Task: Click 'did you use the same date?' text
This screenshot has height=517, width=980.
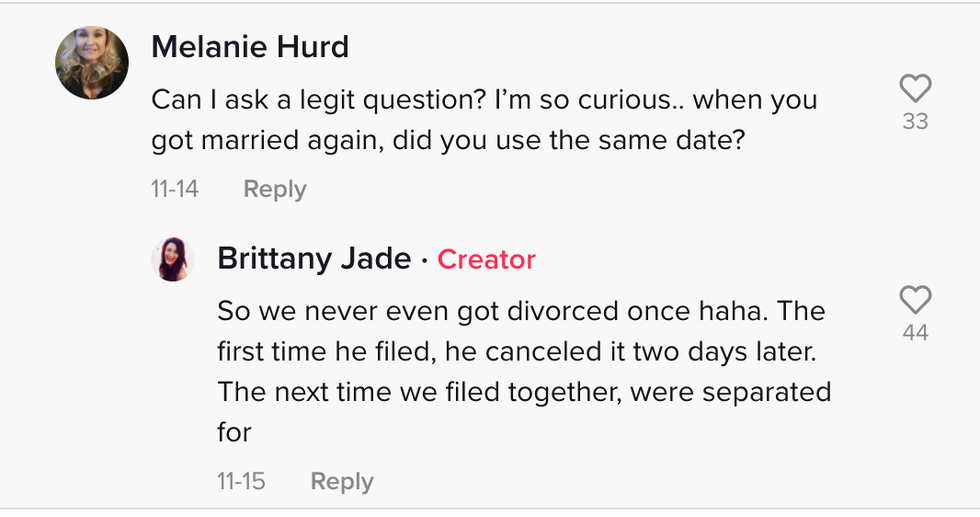Action: pyautogui.click(x=569, y=141)
